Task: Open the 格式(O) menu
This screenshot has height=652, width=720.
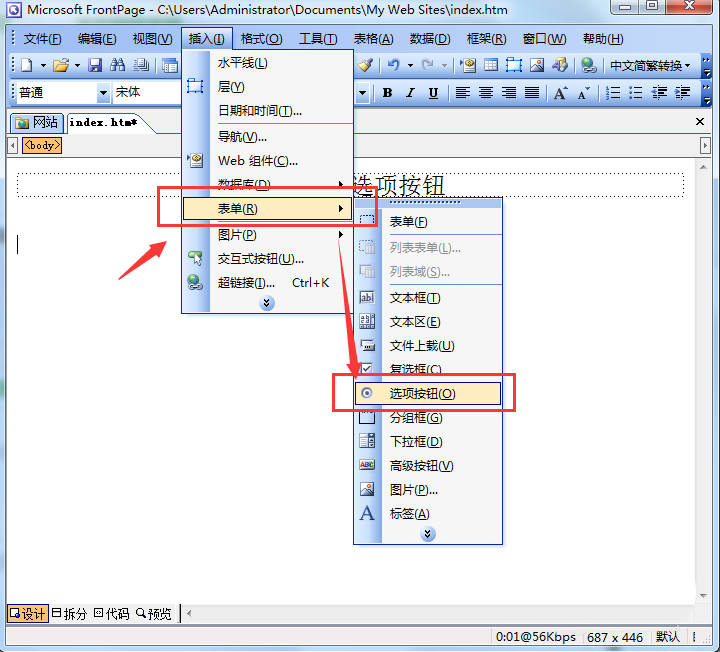Action: coord(261,39)
